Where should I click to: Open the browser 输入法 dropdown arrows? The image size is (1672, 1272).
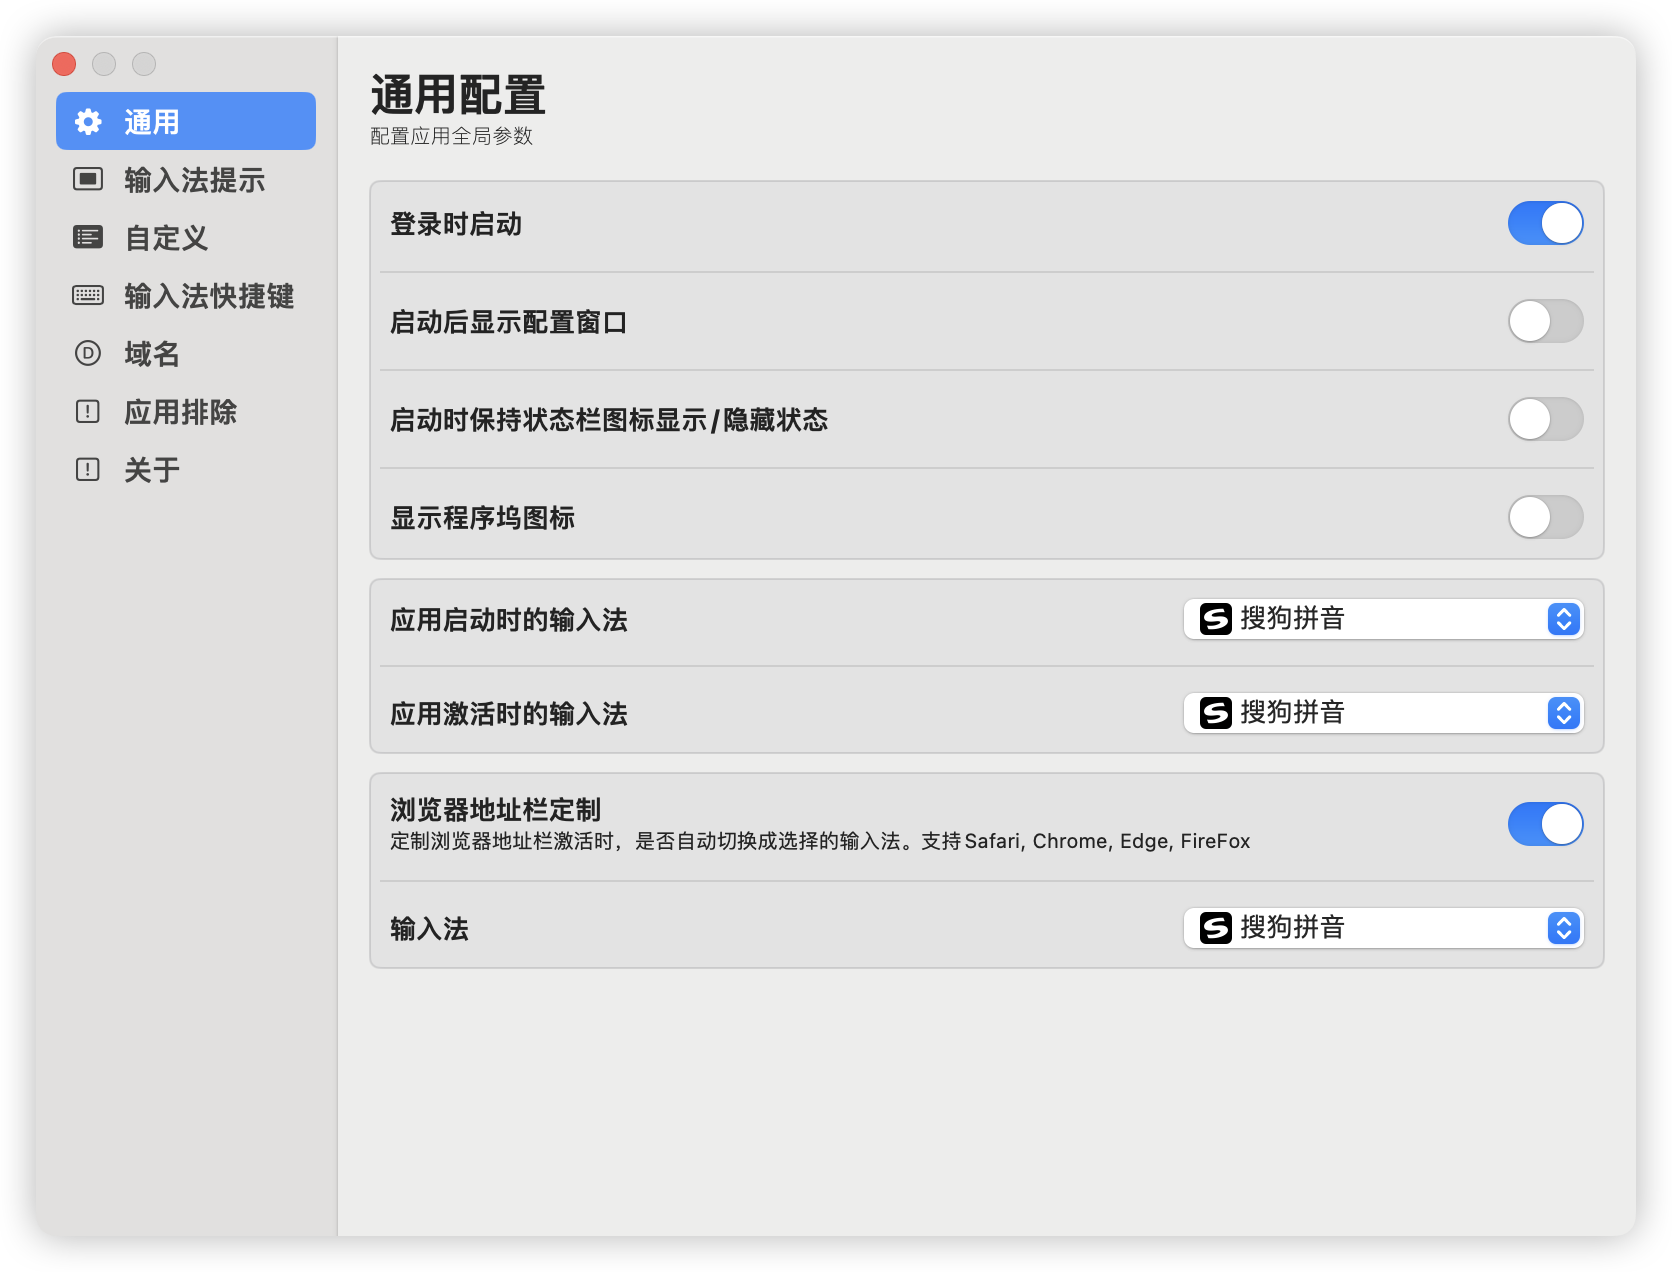pos(1564,928)
